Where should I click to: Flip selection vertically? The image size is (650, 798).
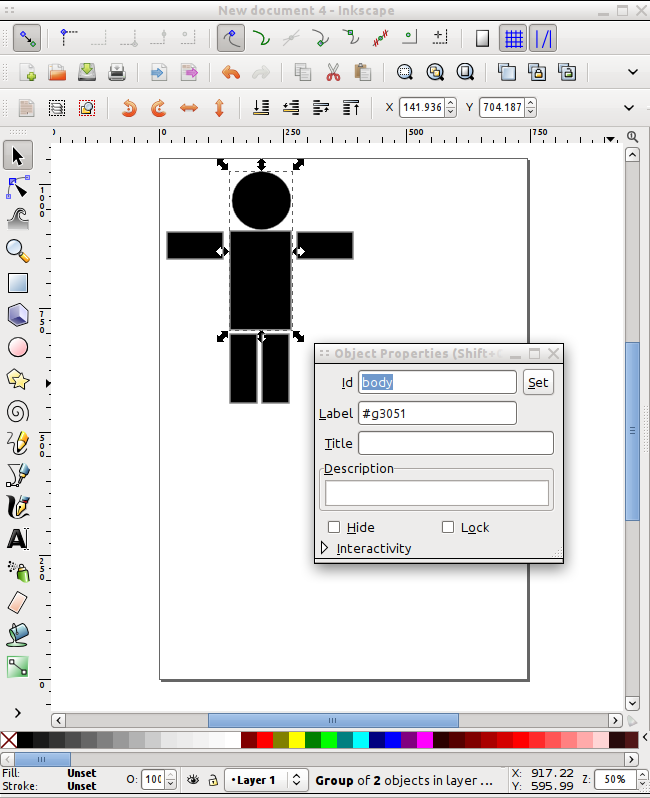pyautogui.click(x=219, y=108)
